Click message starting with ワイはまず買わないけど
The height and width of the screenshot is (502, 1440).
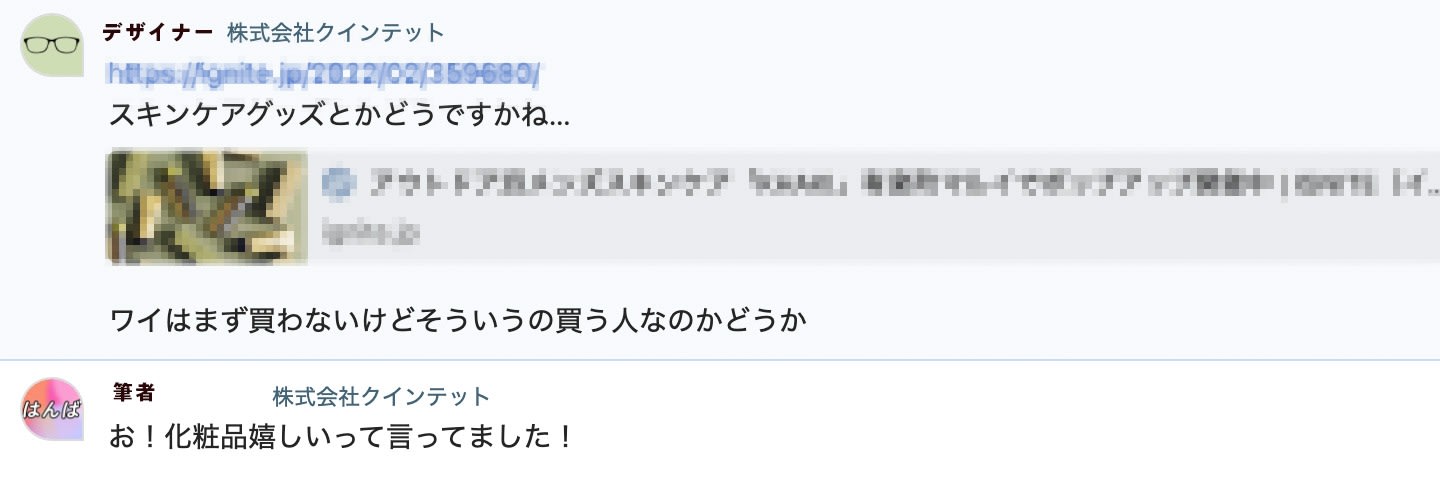458,321
